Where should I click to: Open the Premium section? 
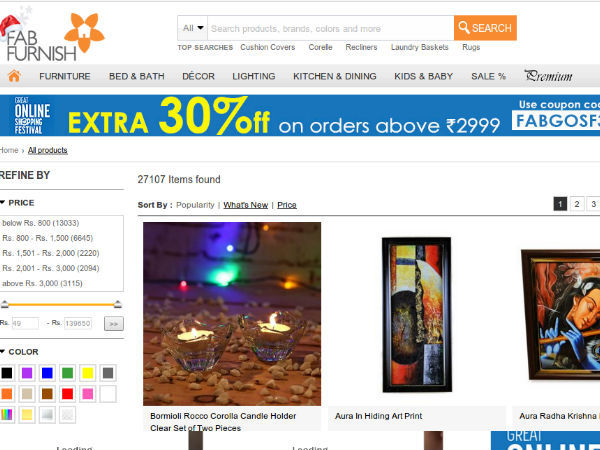coord(548,76)
